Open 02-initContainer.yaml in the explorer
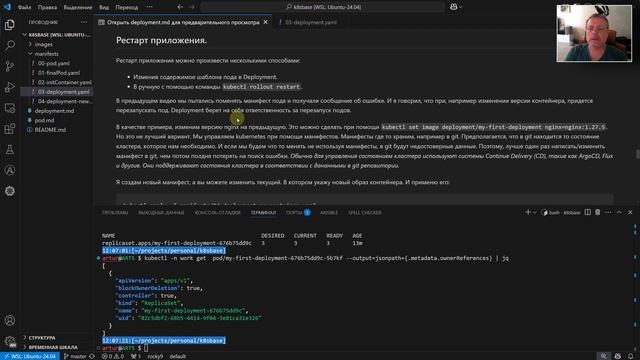 point(64,82)
